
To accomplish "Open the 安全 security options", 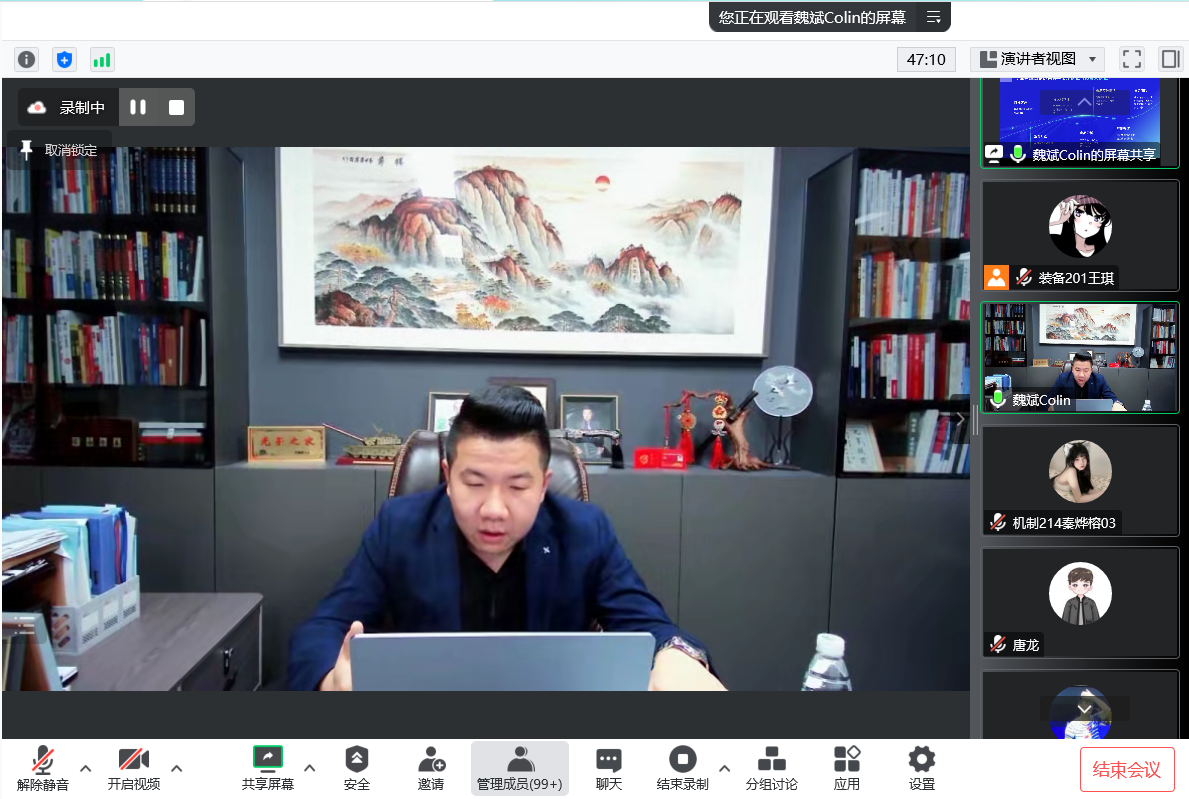I will [357, 768].
